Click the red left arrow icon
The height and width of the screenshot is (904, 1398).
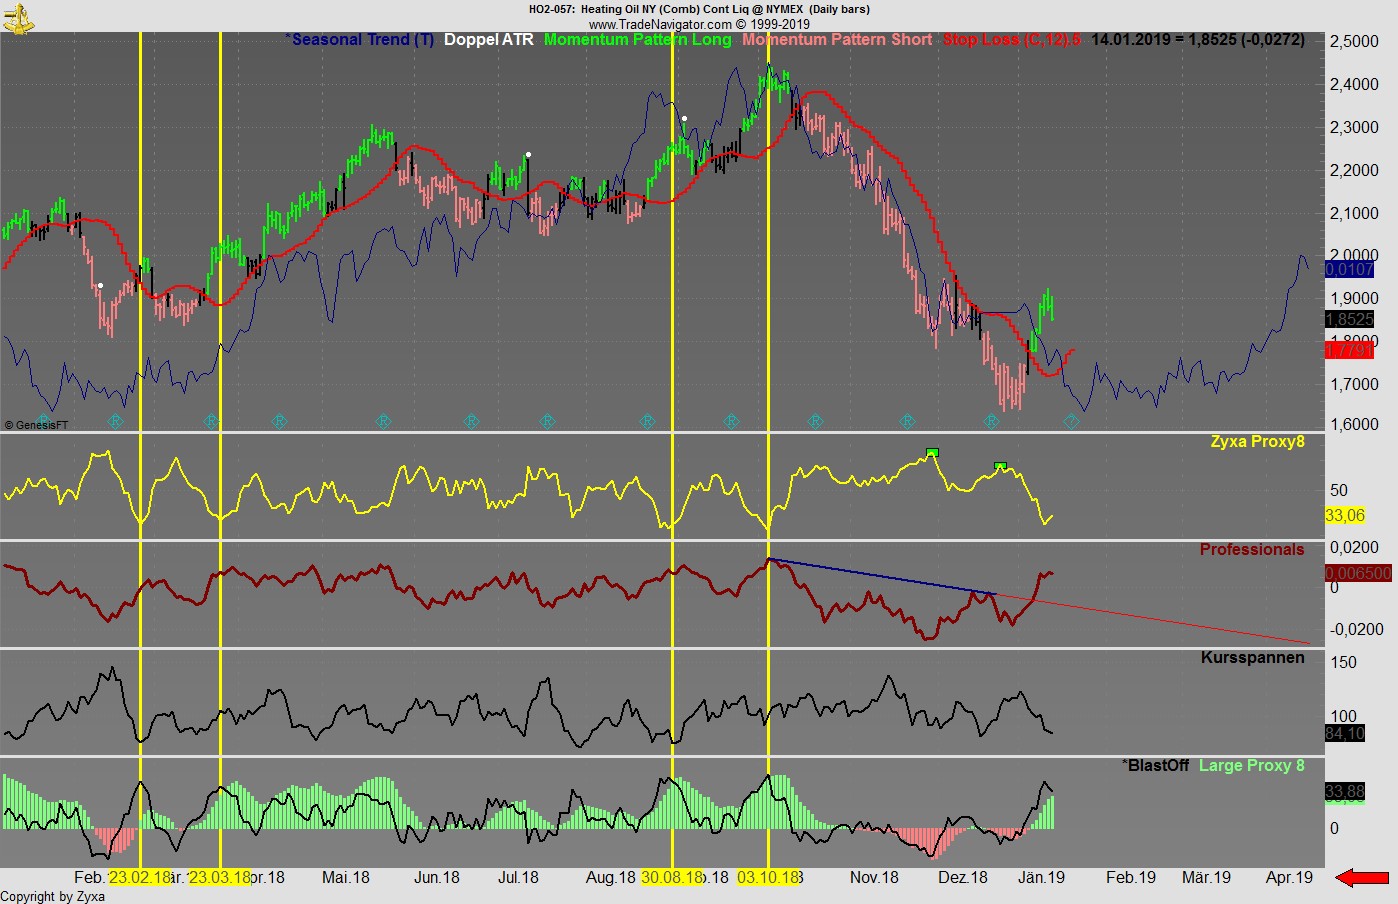click(1362, 878)
